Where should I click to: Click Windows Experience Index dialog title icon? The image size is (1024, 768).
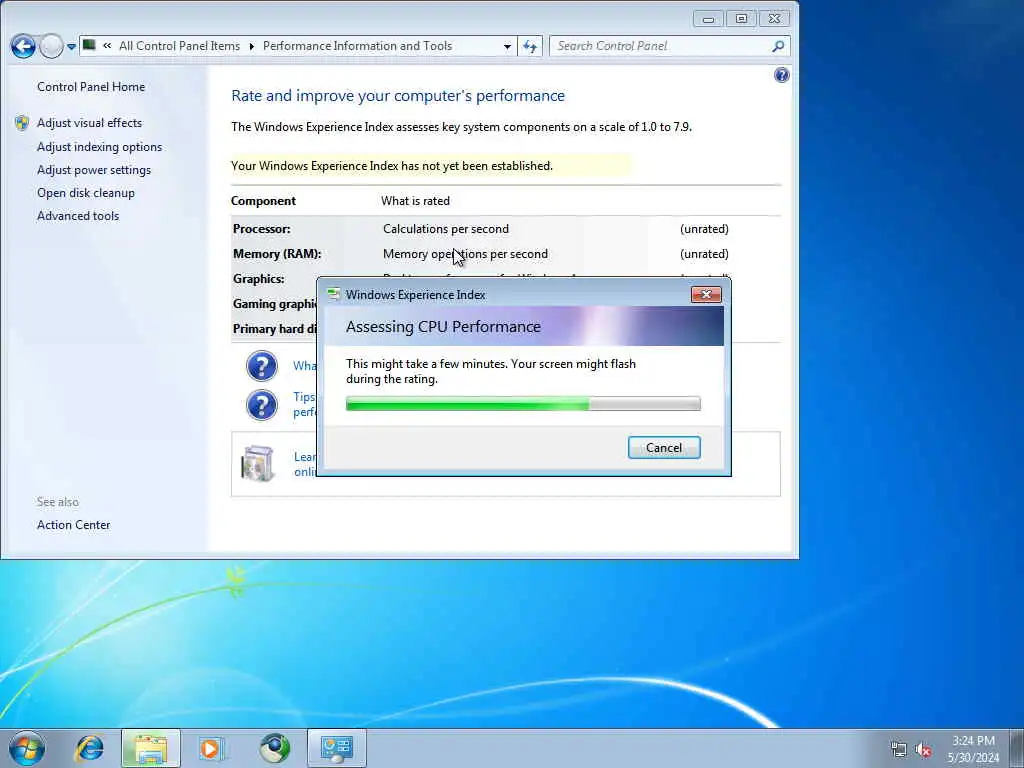point(334,295)
